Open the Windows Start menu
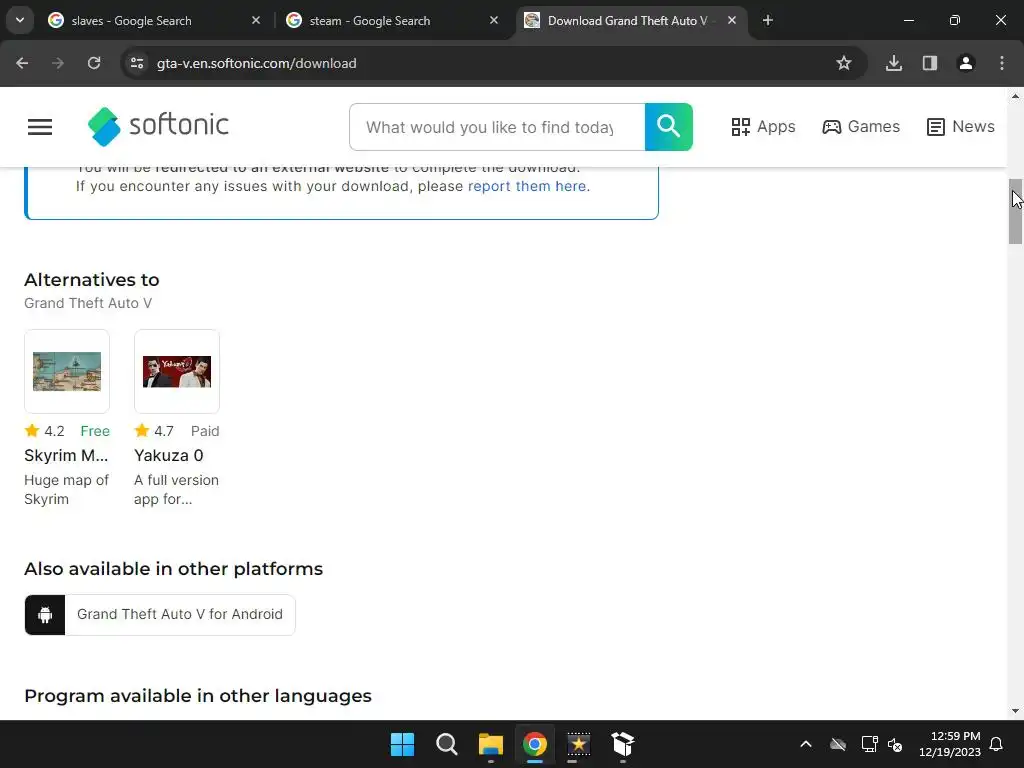The height and width of the screenshot is (768, 1024). (x=402, y=744)
